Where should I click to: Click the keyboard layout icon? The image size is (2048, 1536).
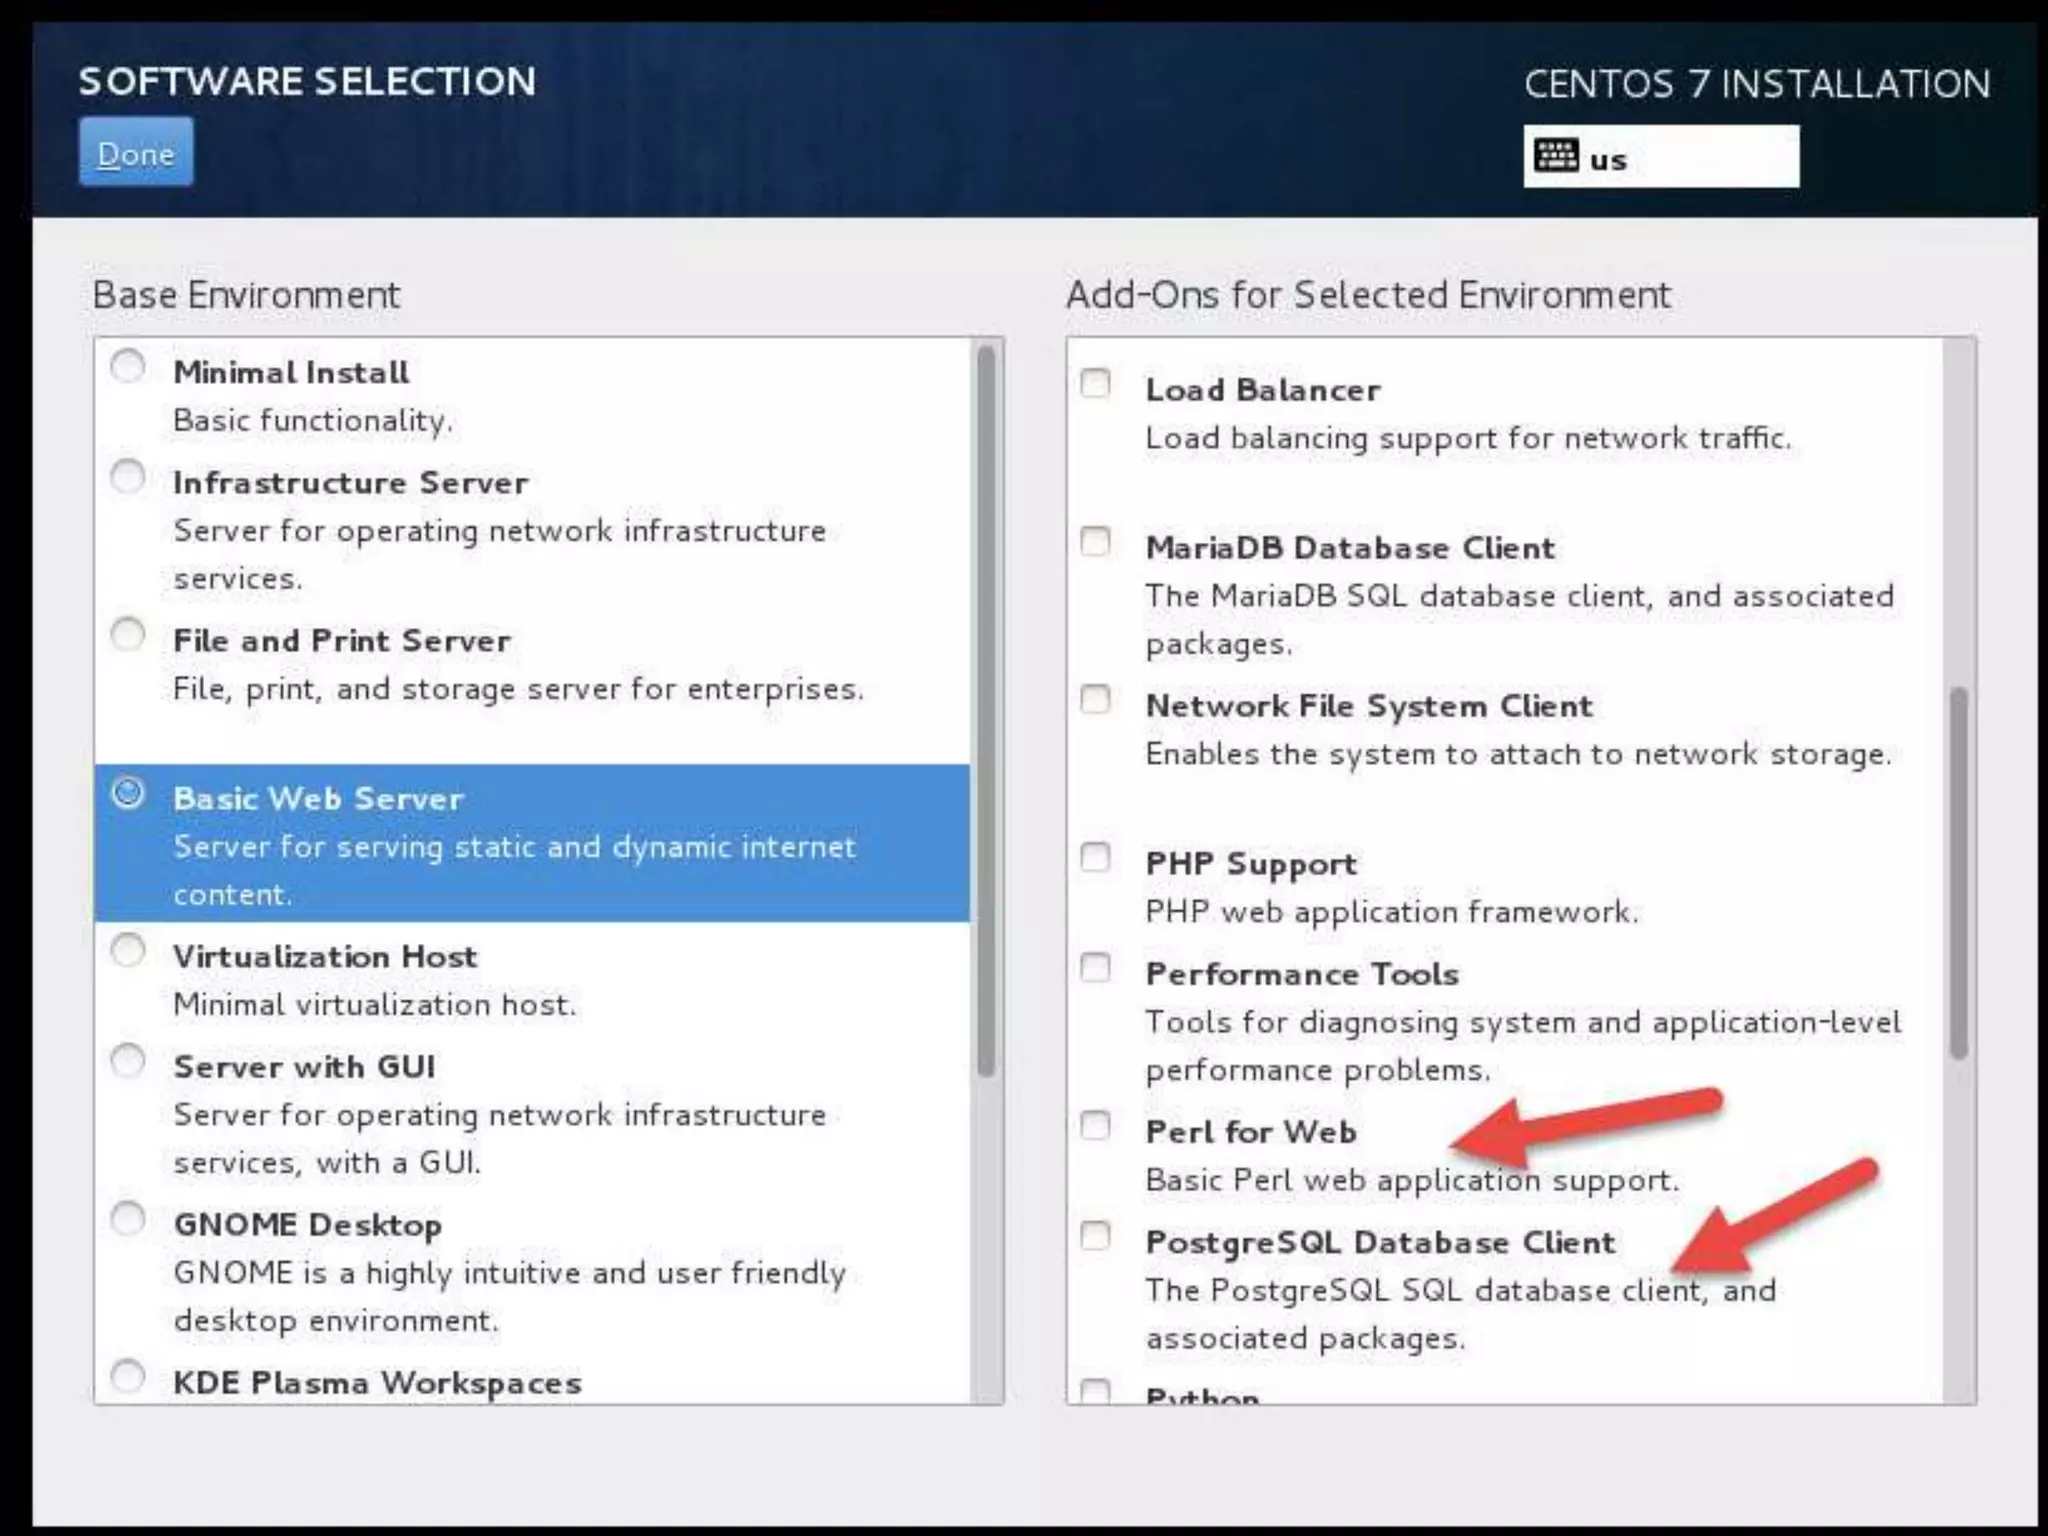(1556, 156)
